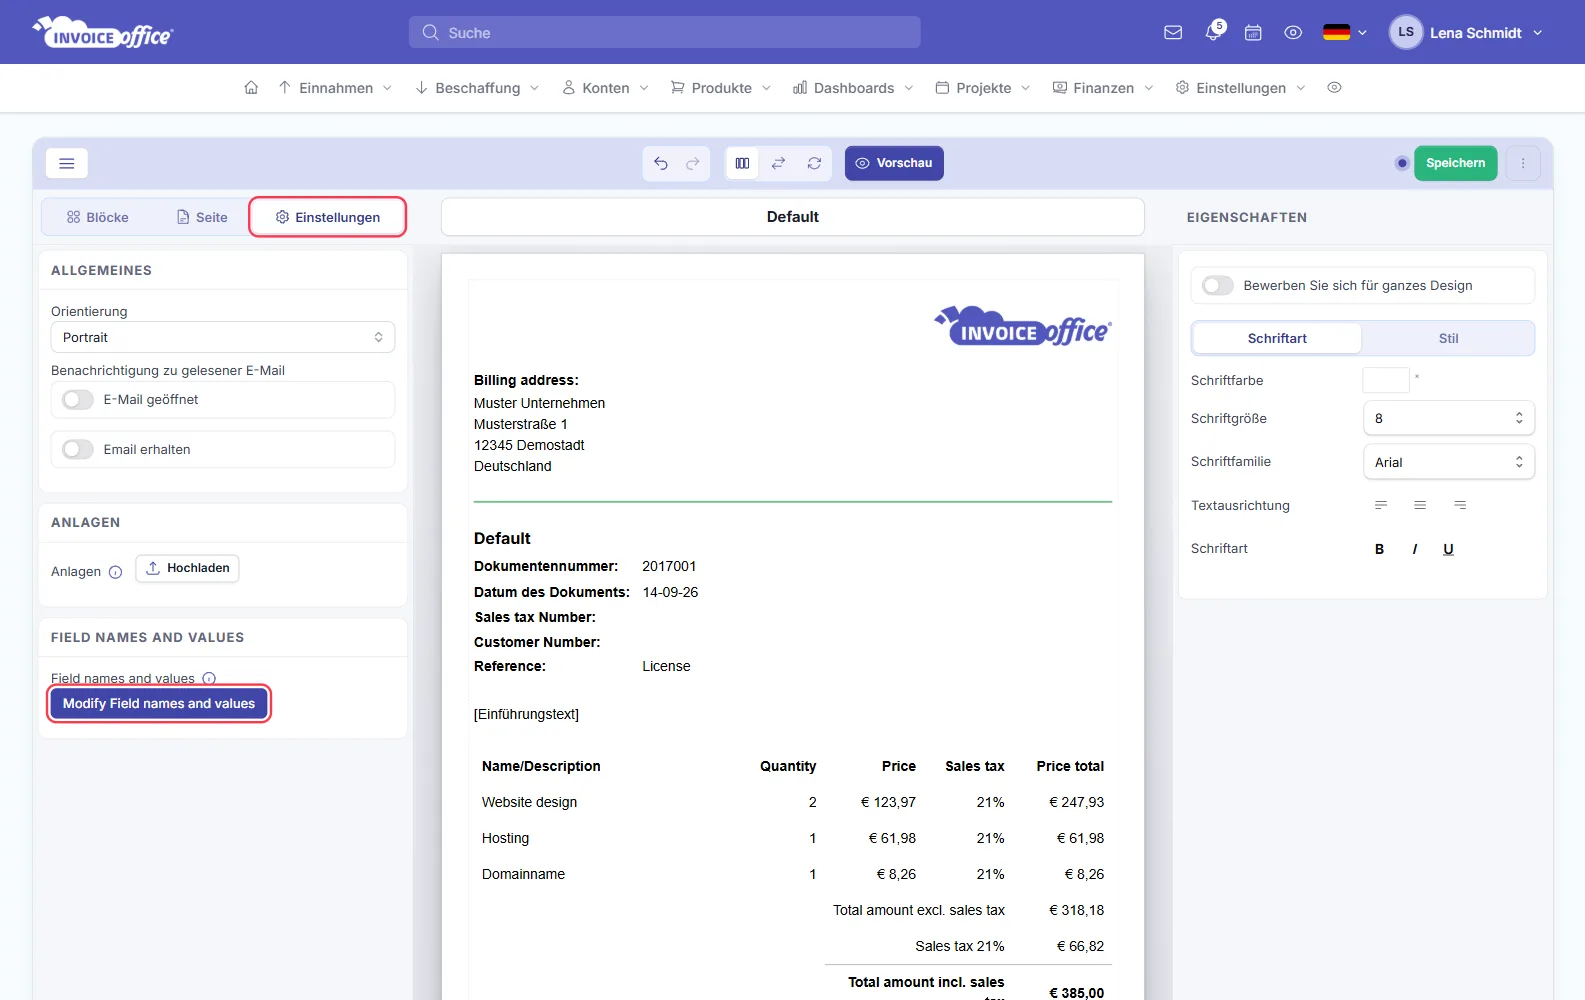Click Price total column header
1585x1000 pixels.
(1070, 766)
